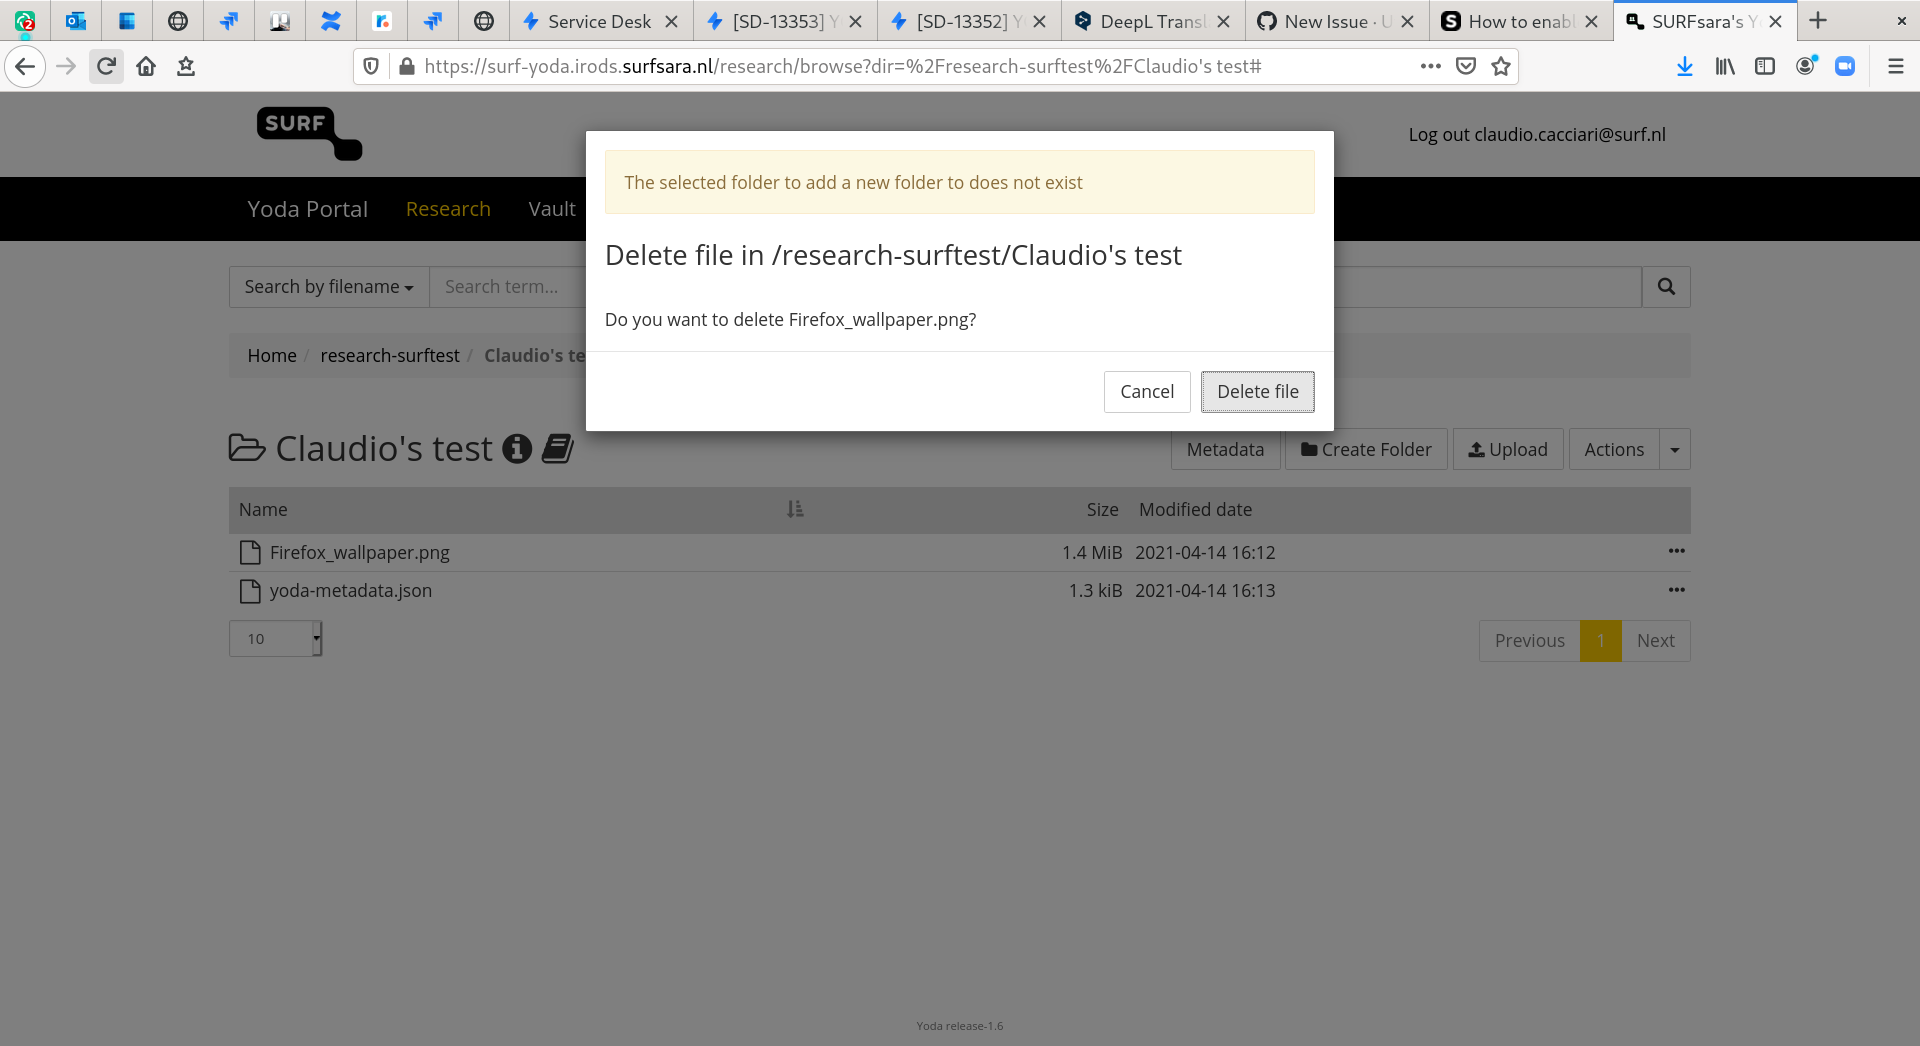Open the Vault menu item
1920x1046 pixels.
coord(552,209)
